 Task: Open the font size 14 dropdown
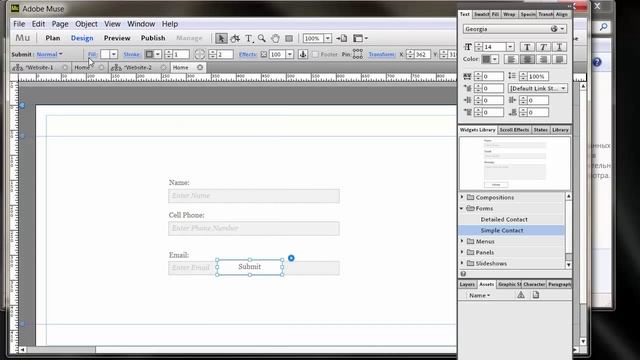510,47
